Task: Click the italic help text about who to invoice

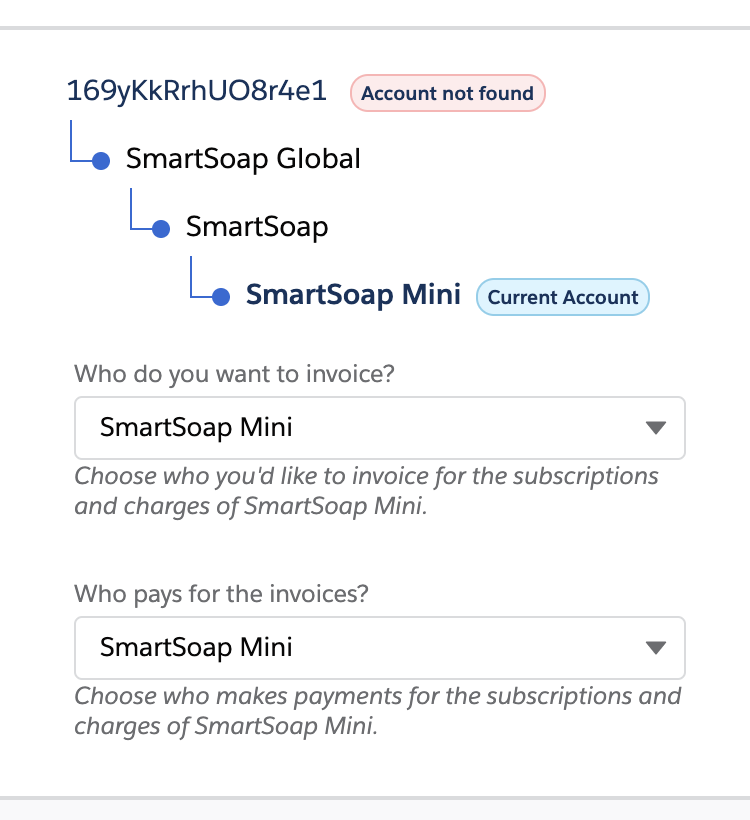Action: [x=366, y=490]
